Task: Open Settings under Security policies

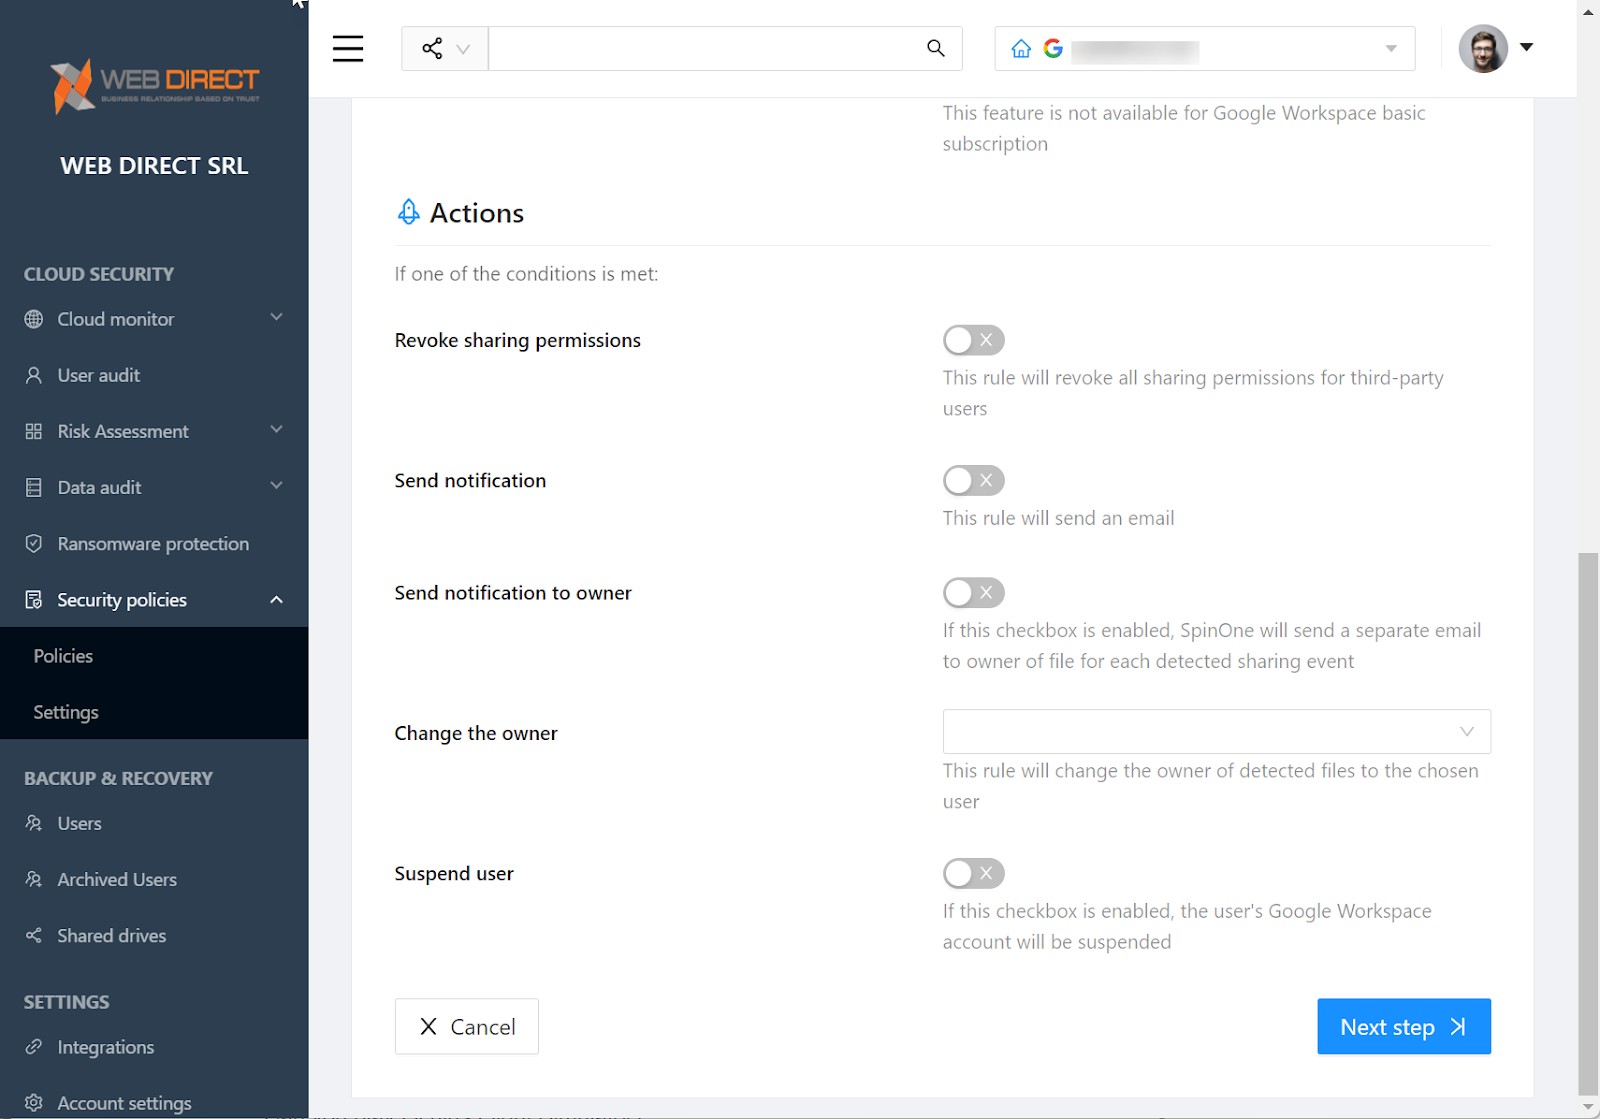Action: (x=65, y=711)
